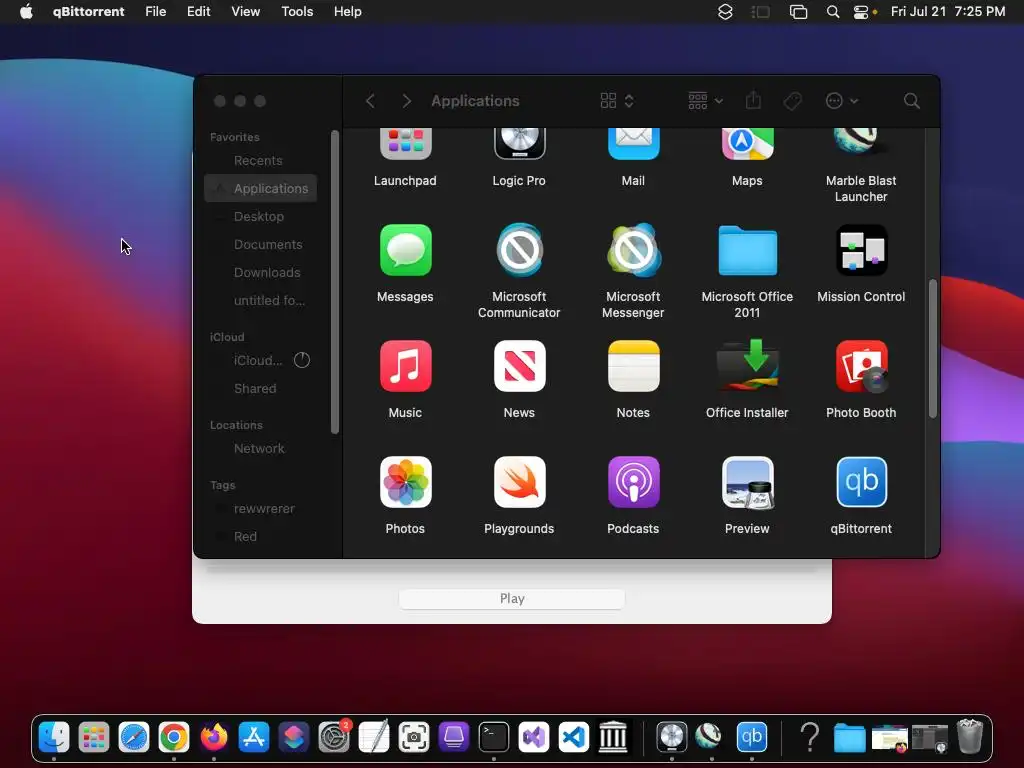Click the Finder sidebar scrollbar
This screenshot has height=768, width=1024.
[x=335, y=282]
